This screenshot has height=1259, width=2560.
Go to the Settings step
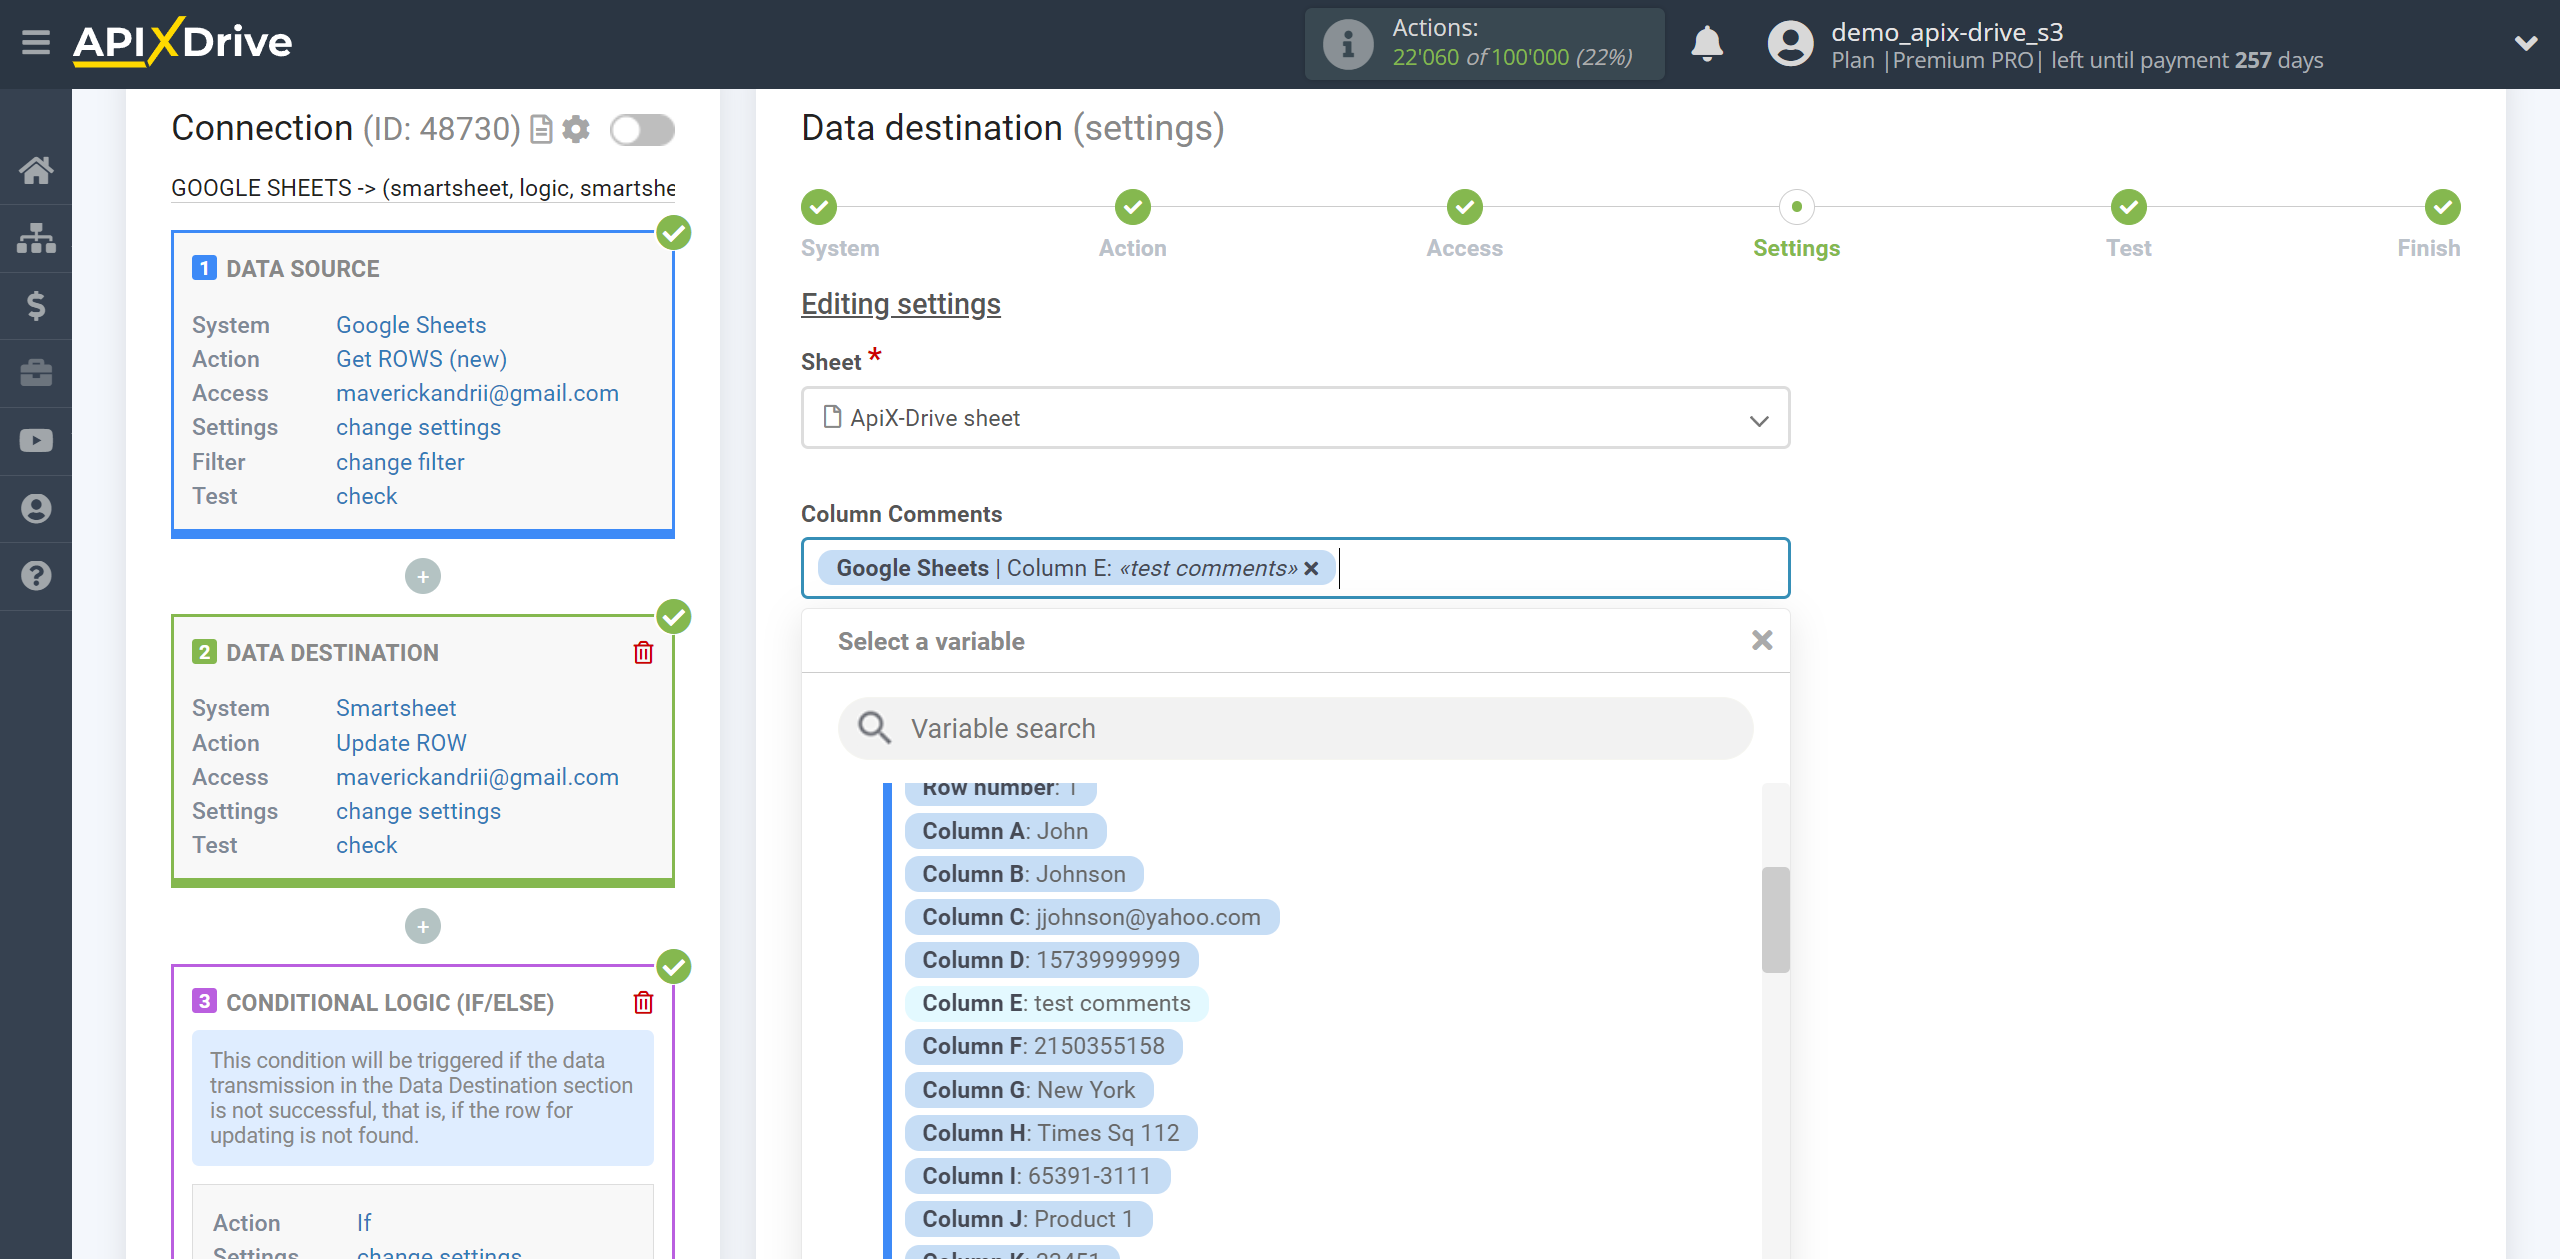coord(1796,207)
